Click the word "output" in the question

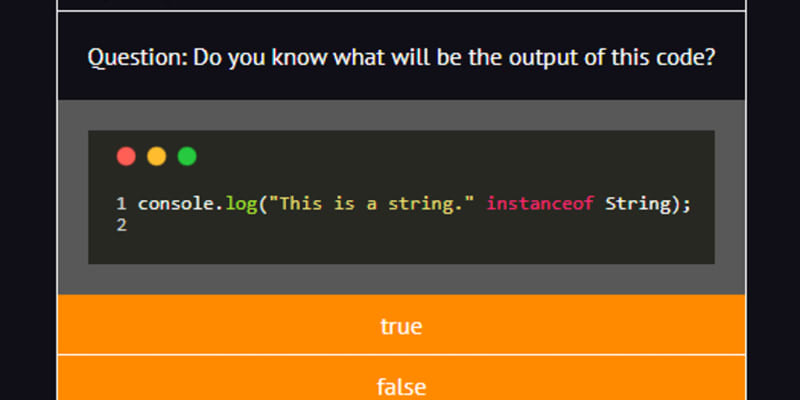(536, 57)
